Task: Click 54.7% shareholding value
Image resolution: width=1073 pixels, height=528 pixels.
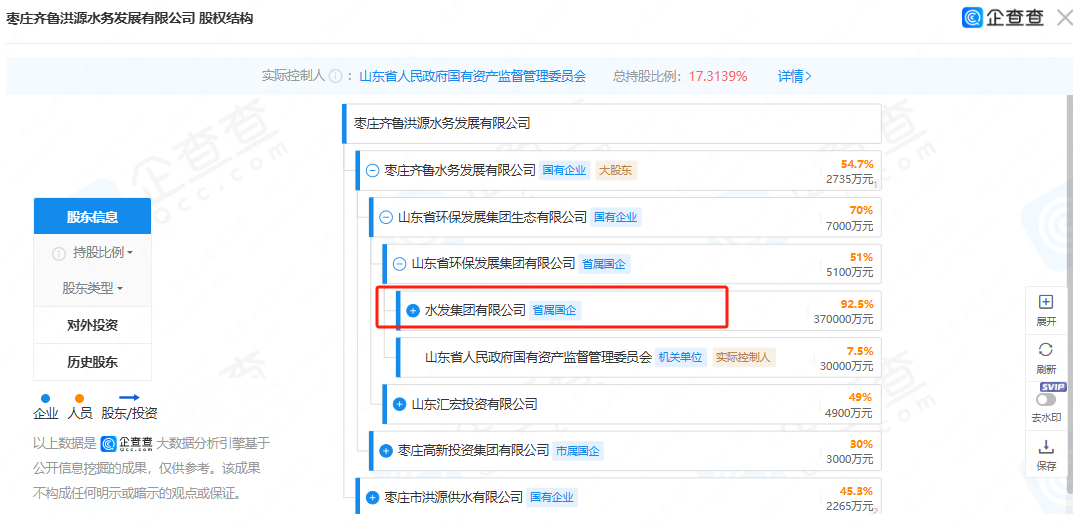Action: (857, 164)
